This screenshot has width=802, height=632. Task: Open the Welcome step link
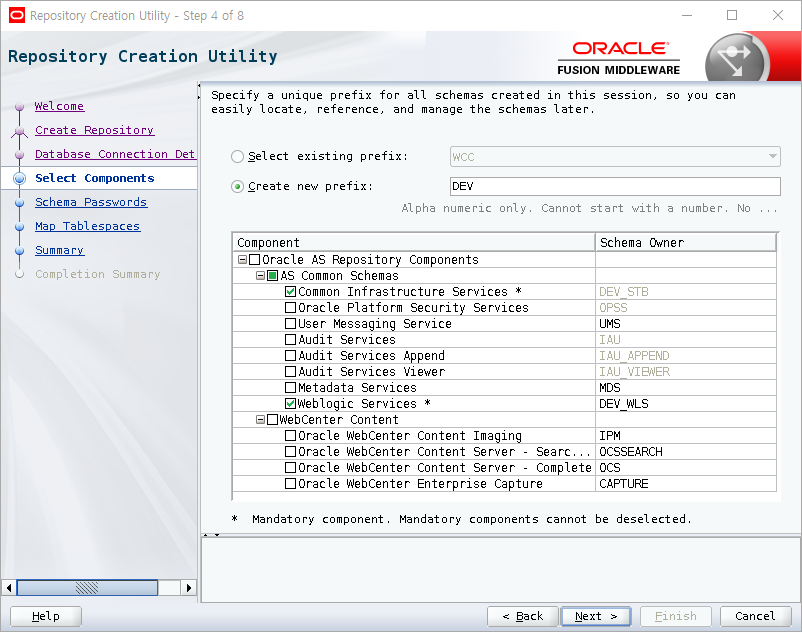[59, 106]
